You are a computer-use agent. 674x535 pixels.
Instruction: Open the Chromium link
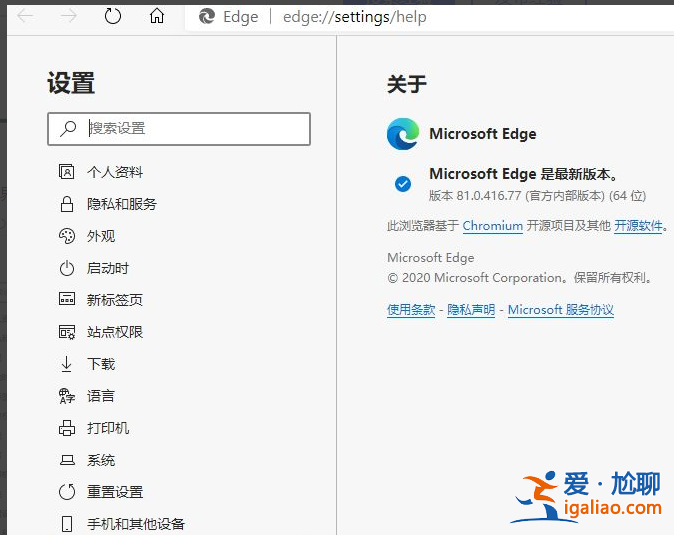tap(493, 226)
